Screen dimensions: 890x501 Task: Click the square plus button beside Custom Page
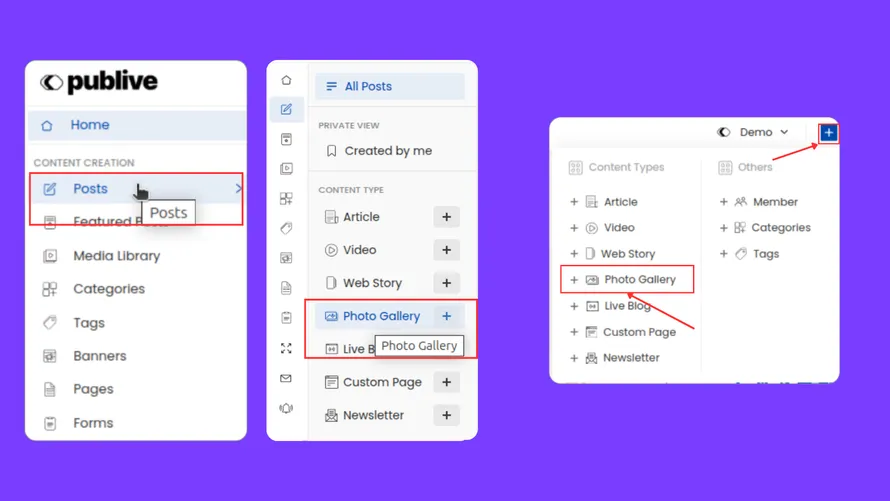click(446, 382)
